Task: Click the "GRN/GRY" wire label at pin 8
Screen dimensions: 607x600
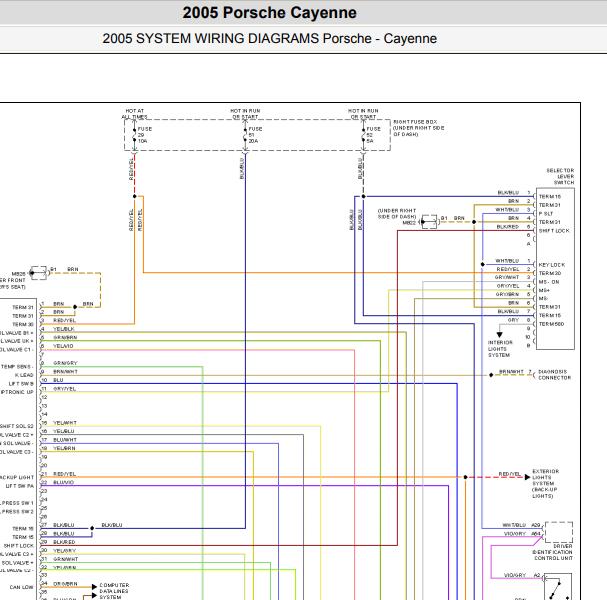Action: (x=65, y=363)
